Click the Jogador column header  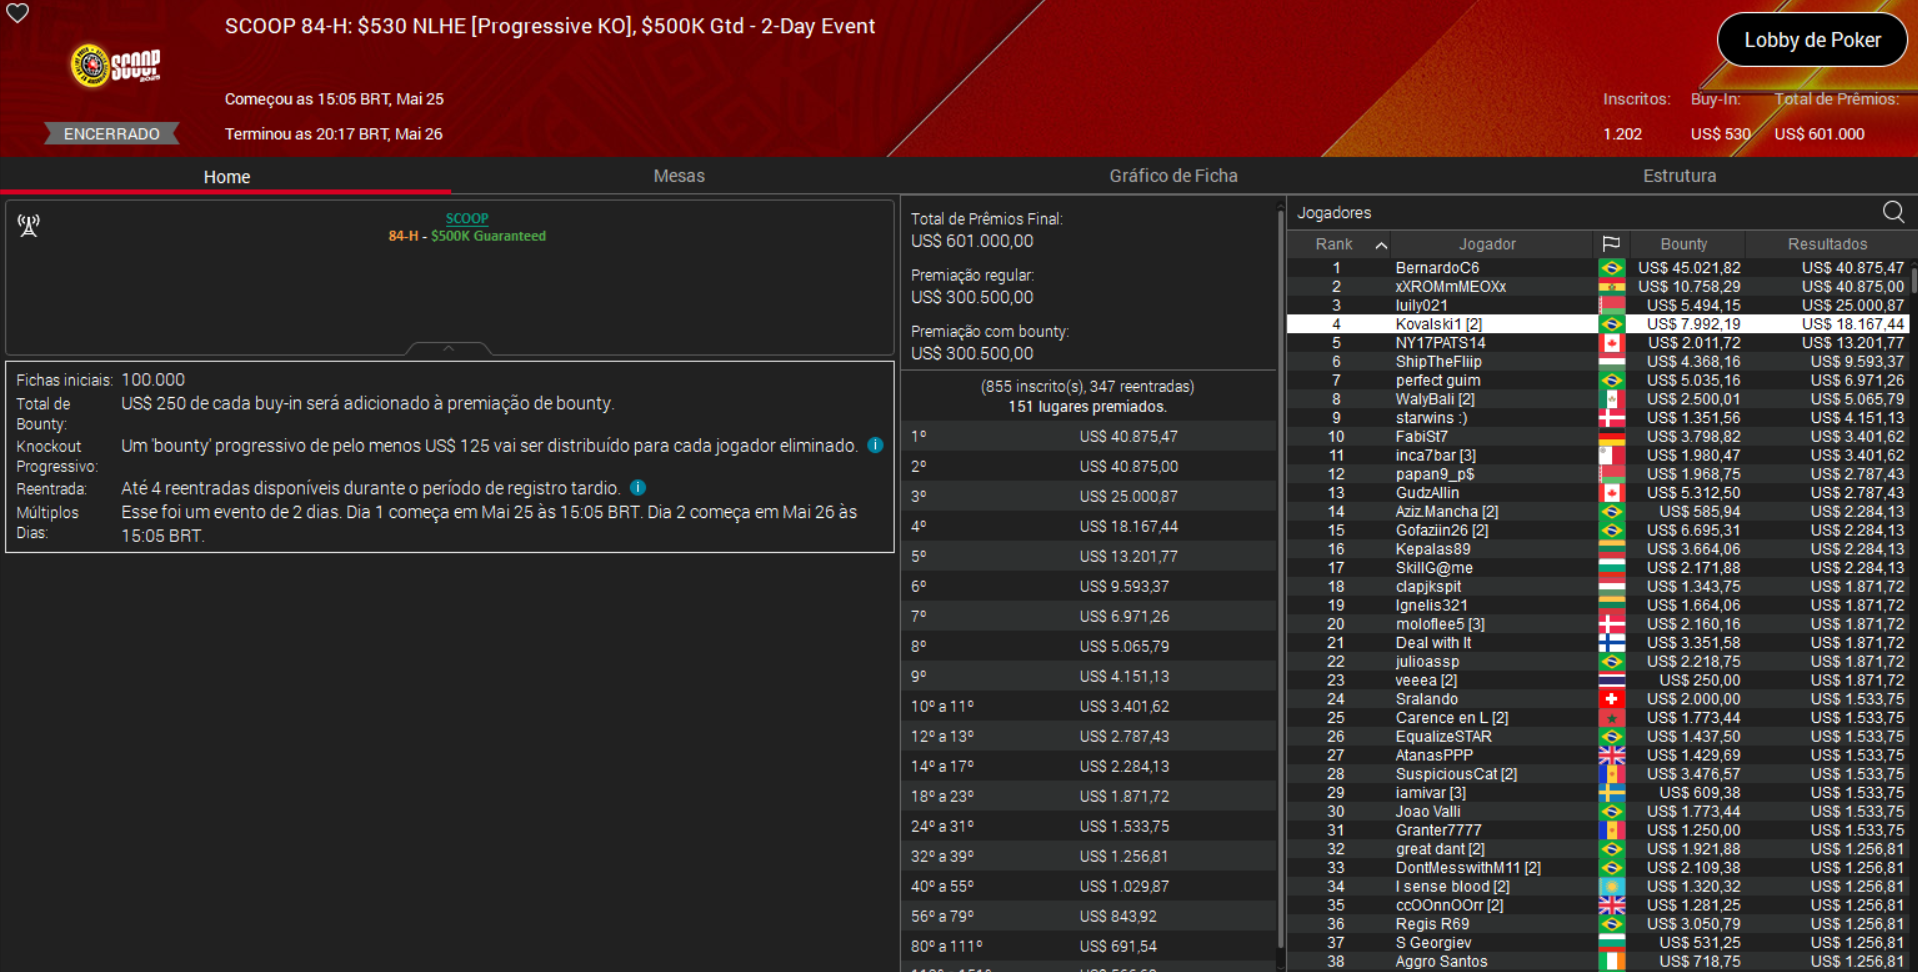(1487, 244)
